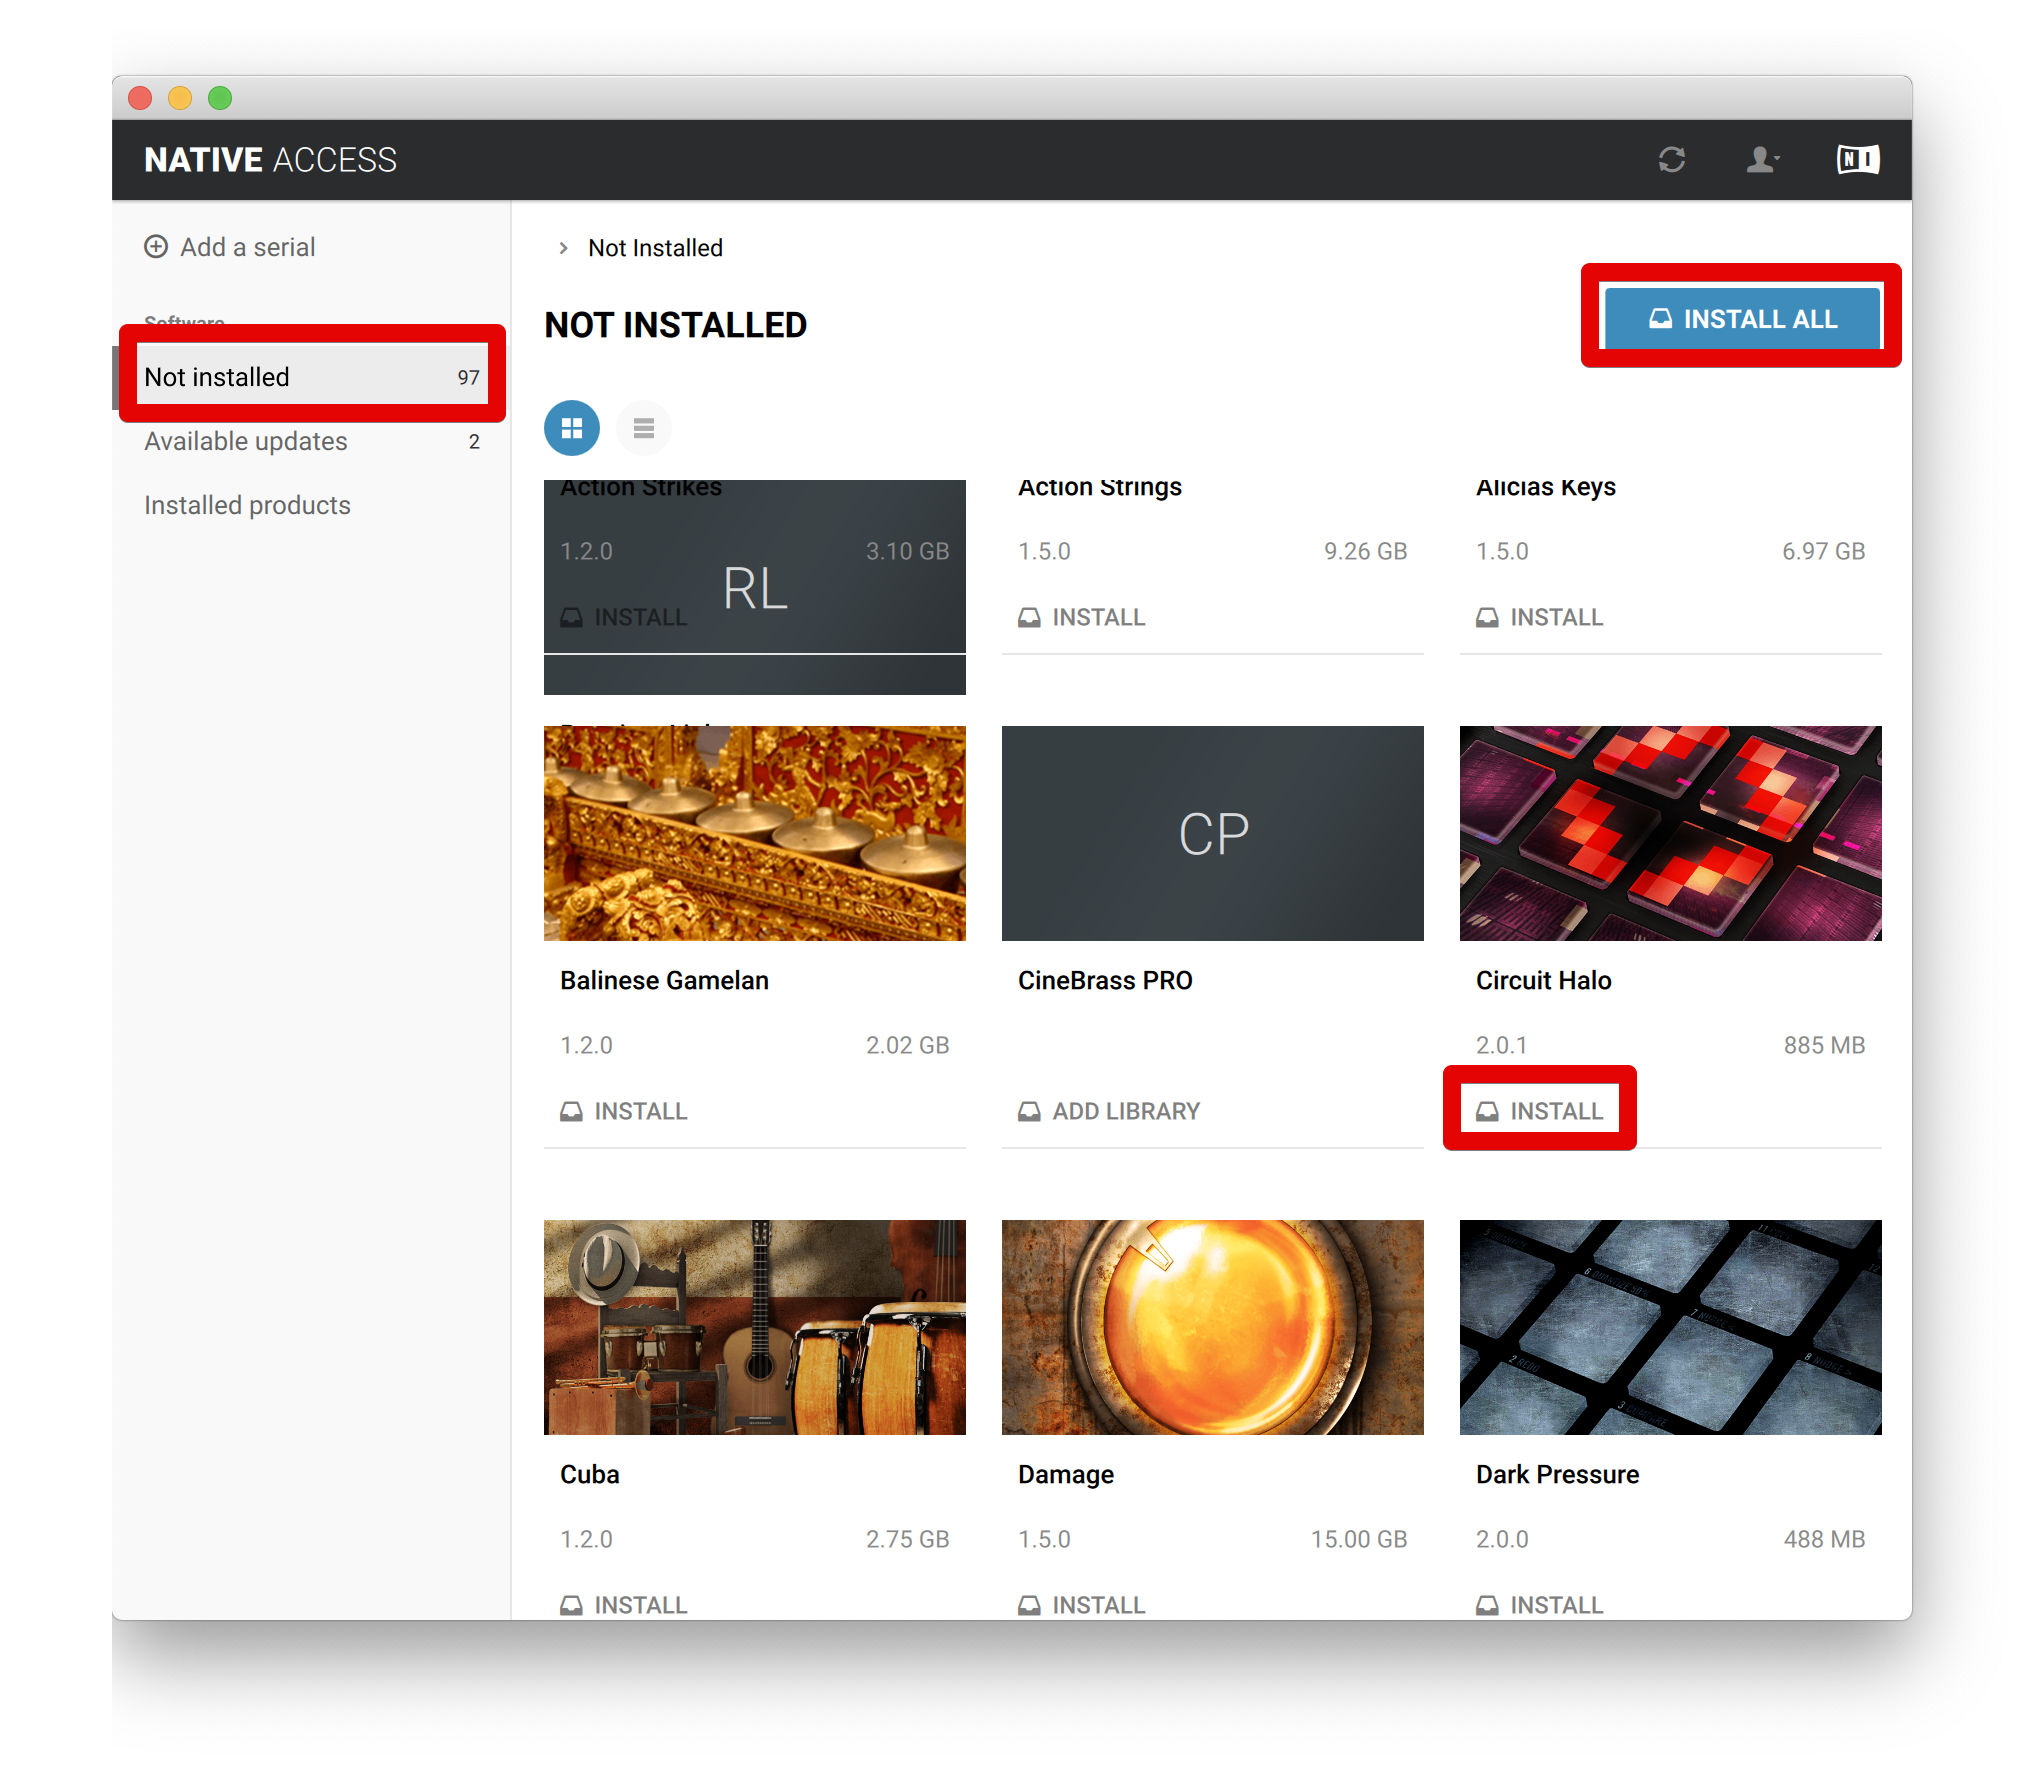Install Damage library

tap(1082, 1604)
